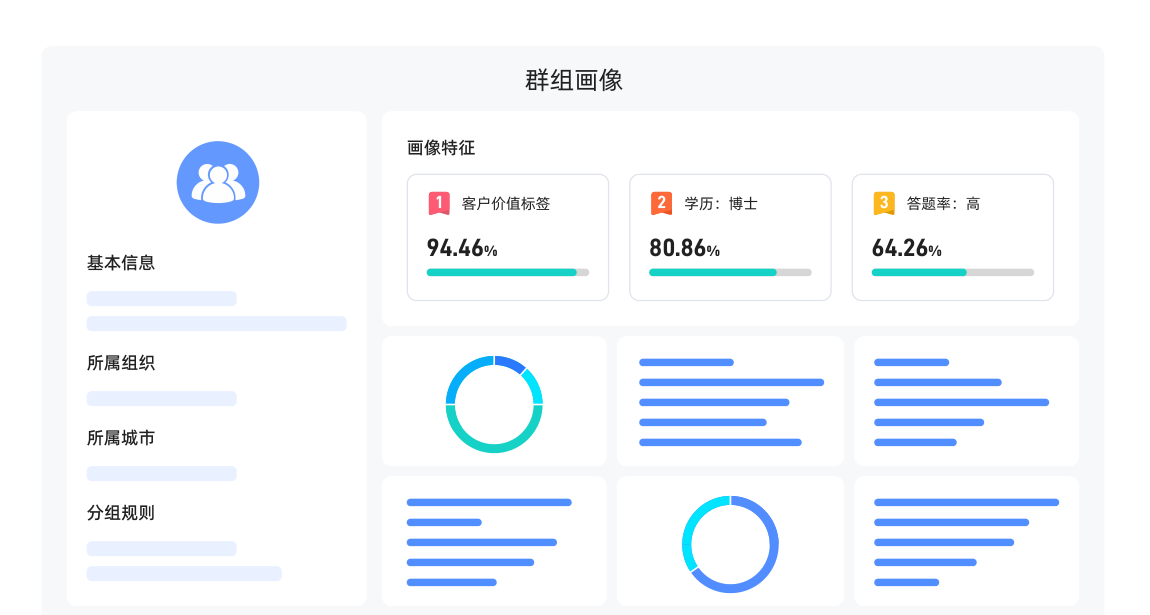Click the 画像特征 heading
This screenshot has width=1150, height=615.
pos(441,148)
